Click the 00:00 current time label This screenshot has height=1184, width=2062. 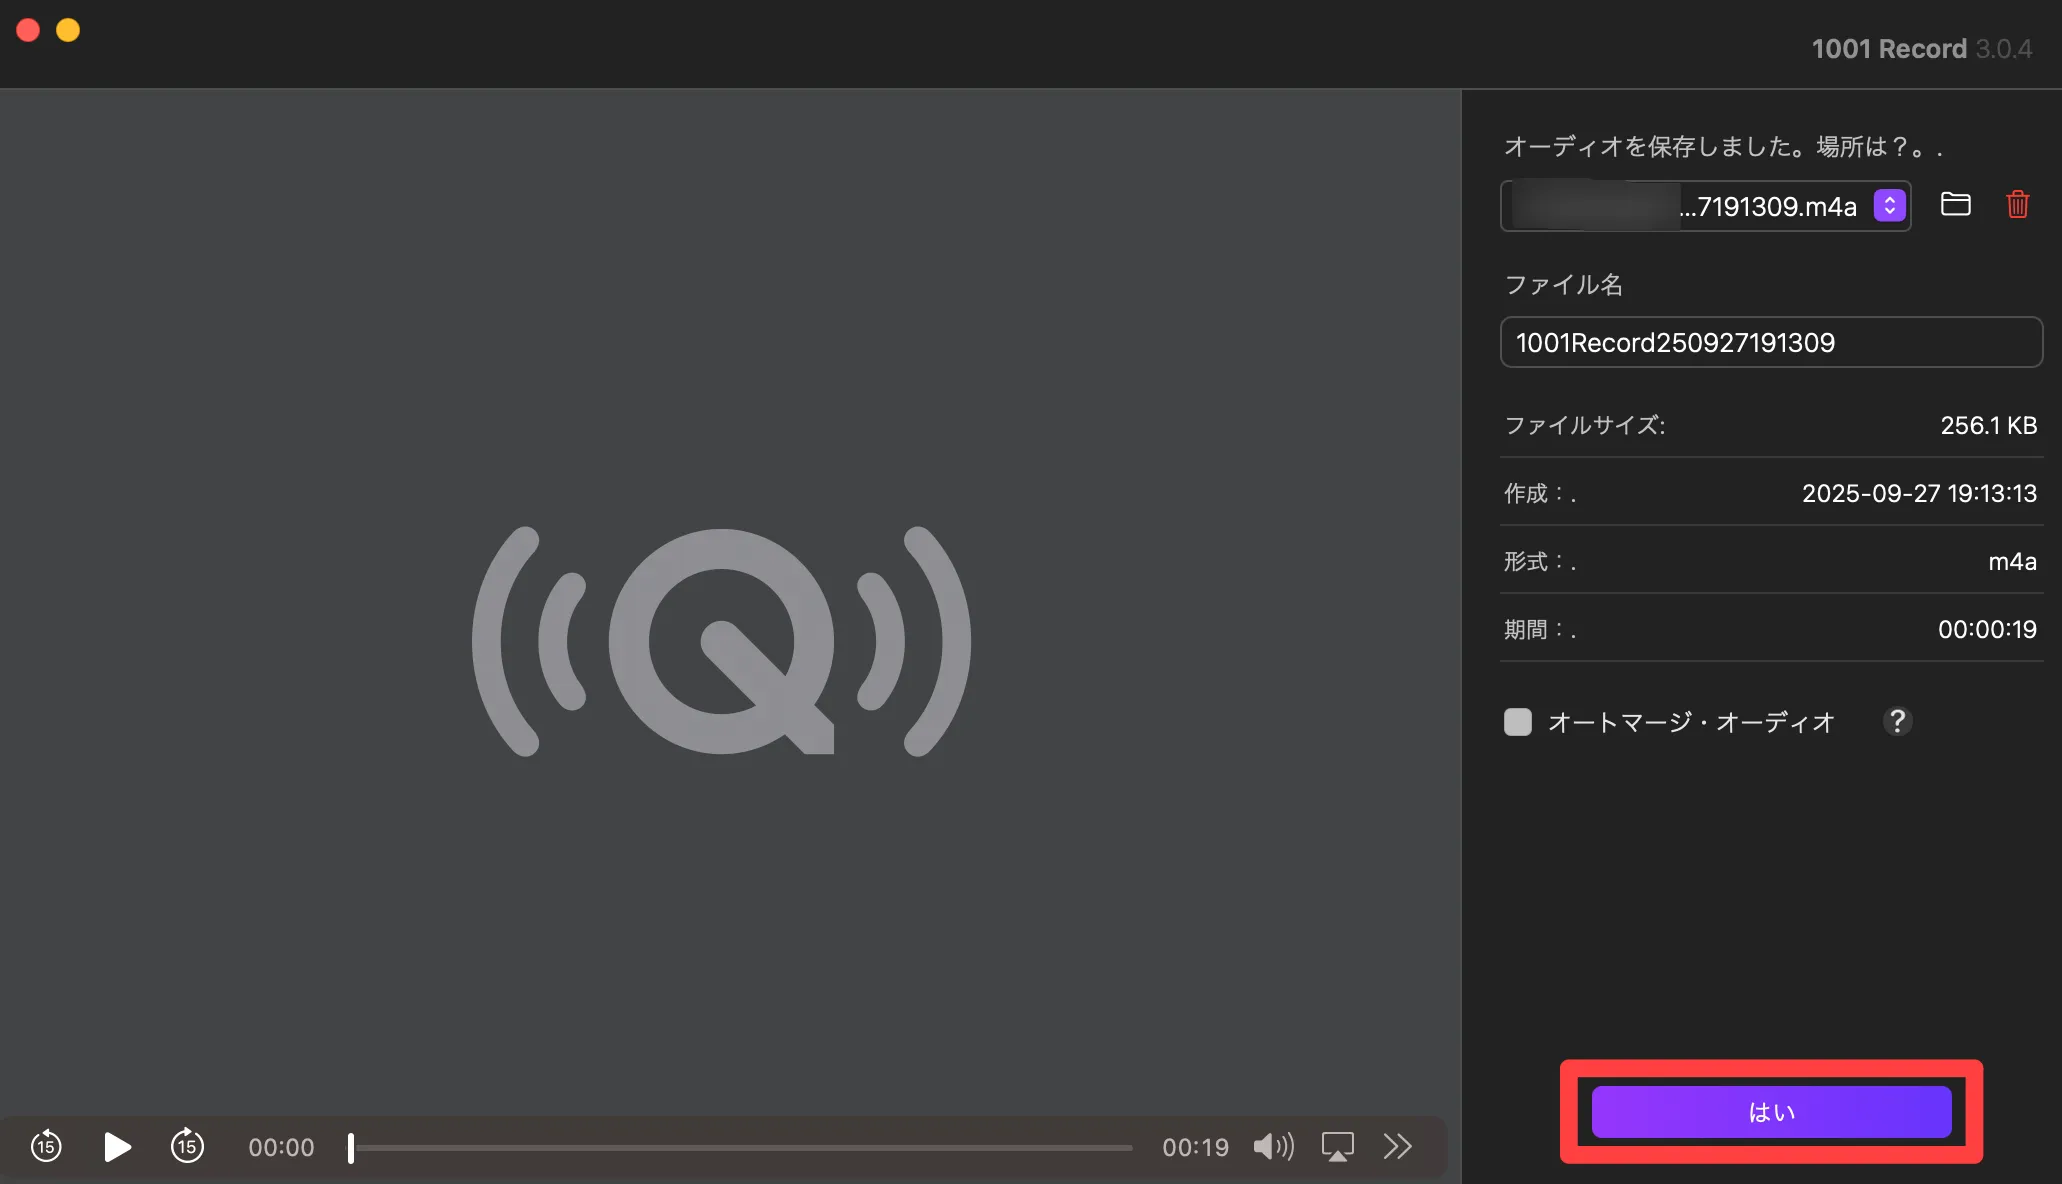281,1148
